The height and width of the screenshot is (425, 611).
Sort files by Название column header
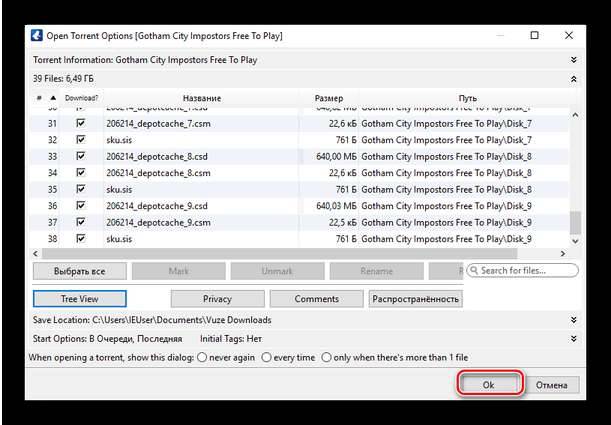202,98
